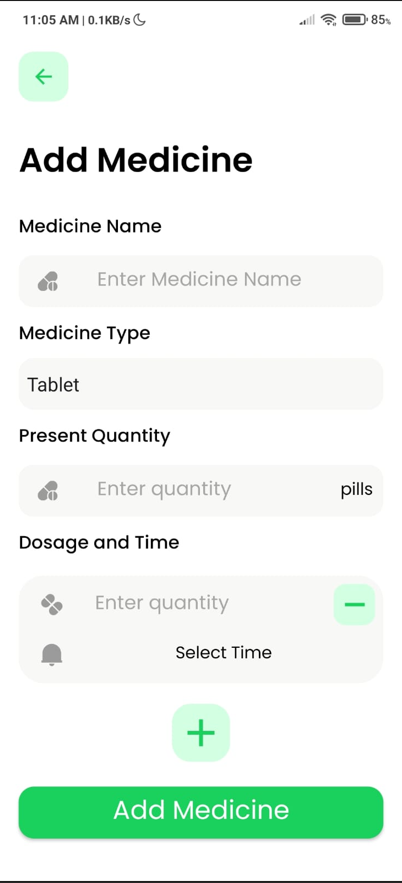This screenshot has width=402, height=883.
Task: Tap the 11:05 AM clock in status bar
Action: 51,20
